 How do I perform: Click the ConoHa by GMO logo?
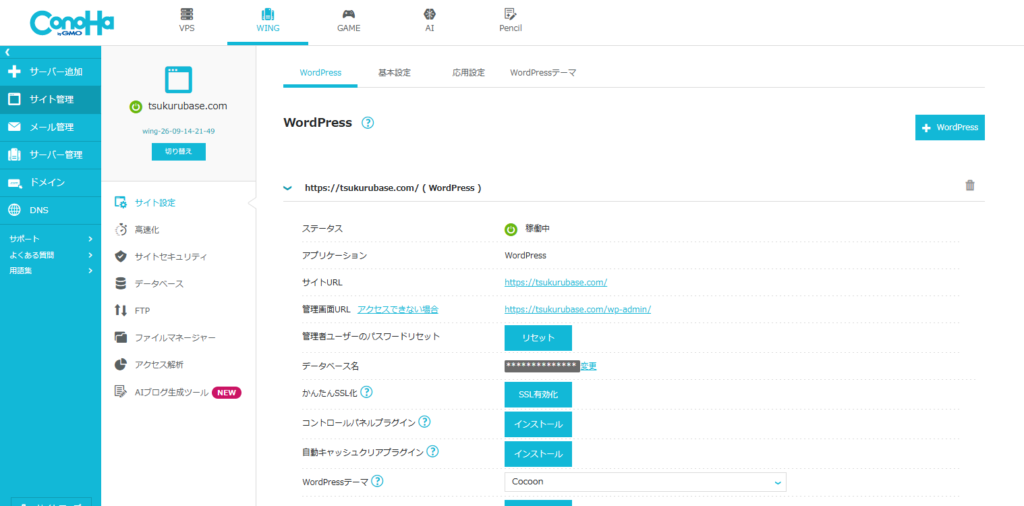[x=72, y=23]
